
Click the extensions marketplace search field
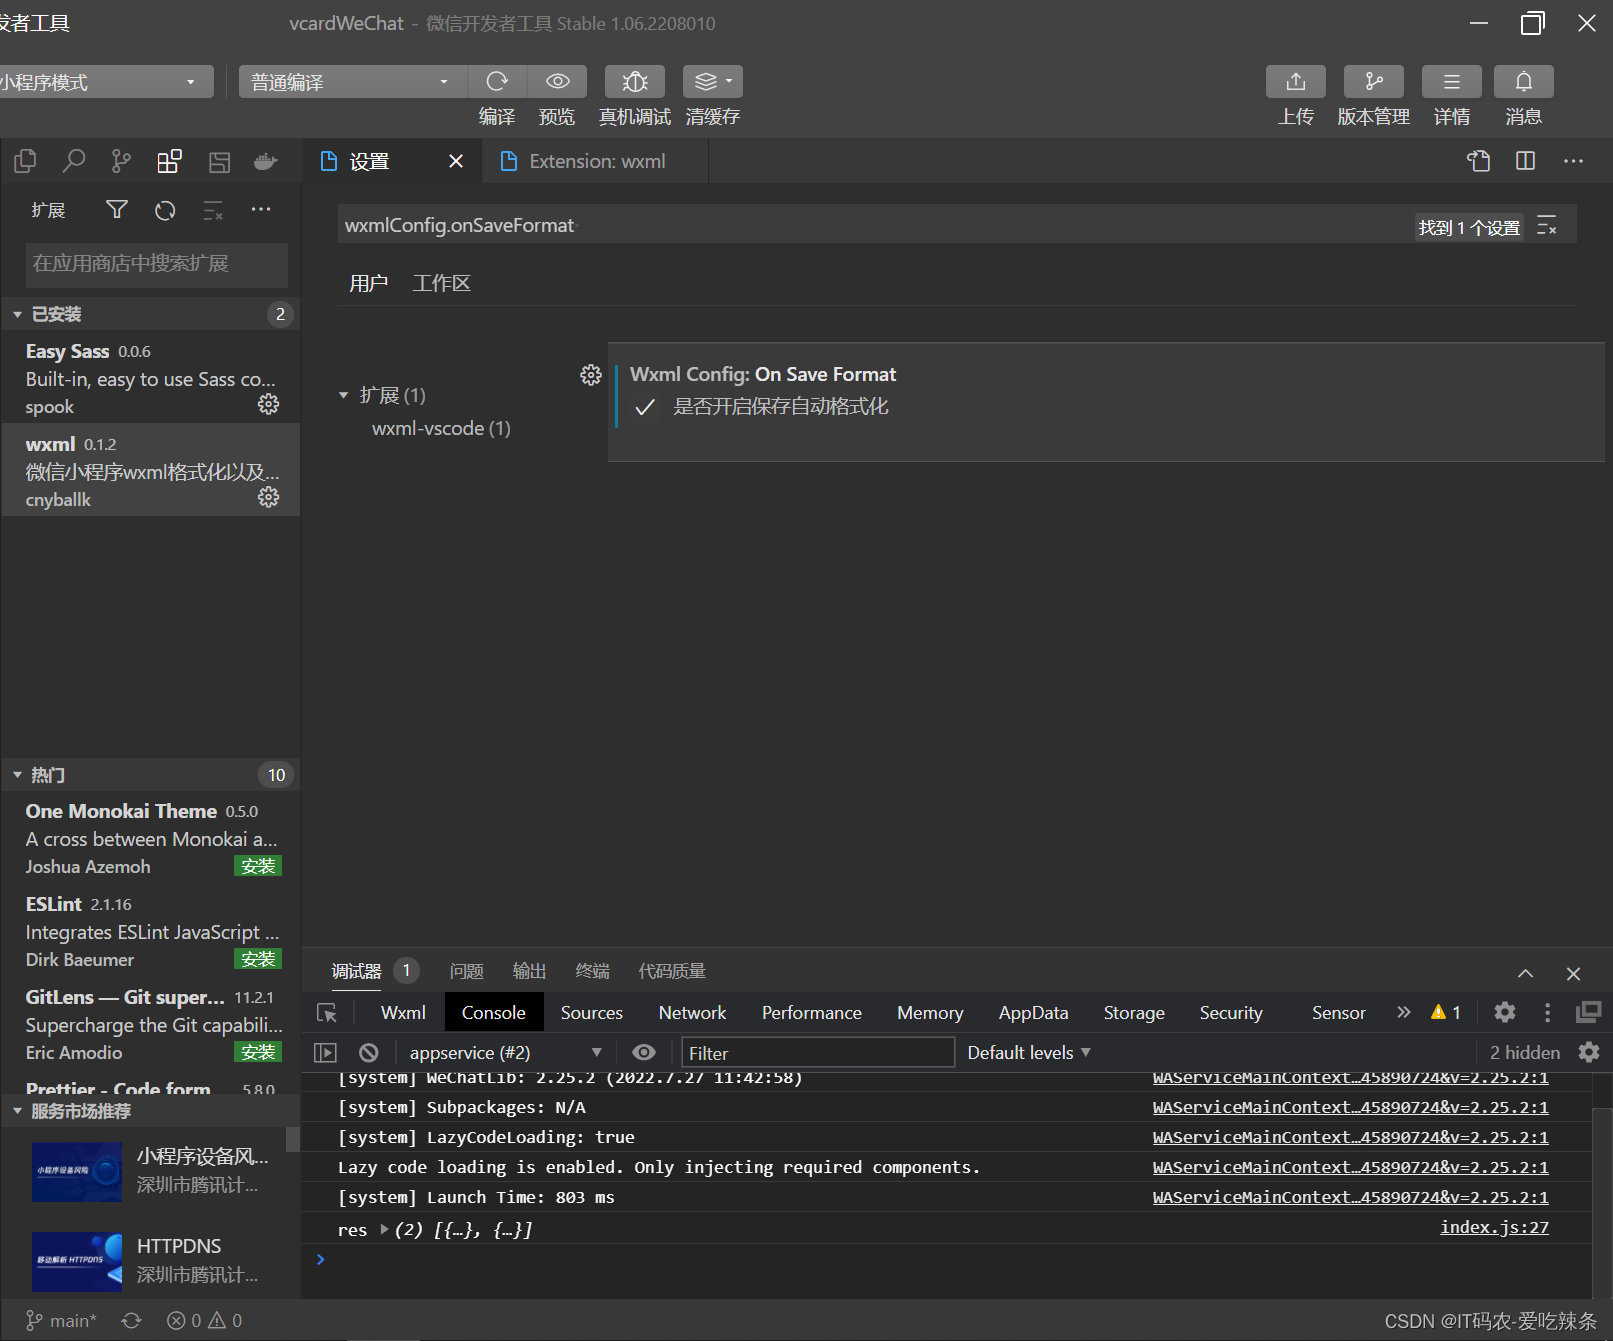157,264
